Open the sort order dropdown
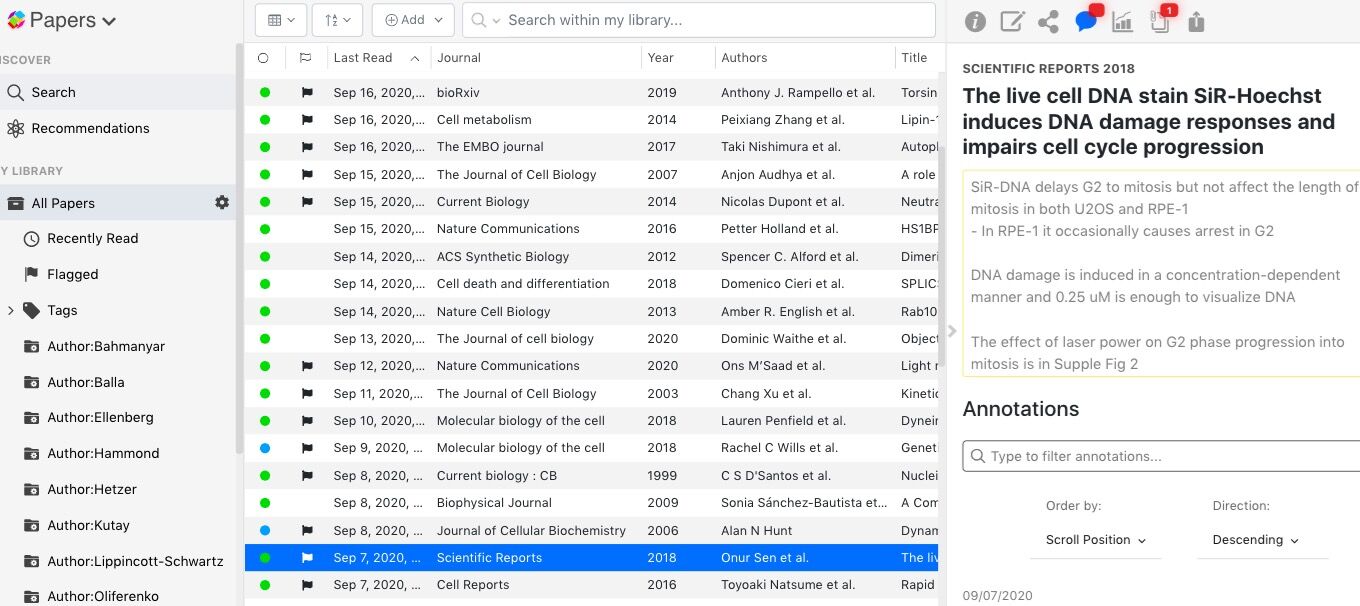The width and height of the screenshot is (1360, 606). (338, 20)
